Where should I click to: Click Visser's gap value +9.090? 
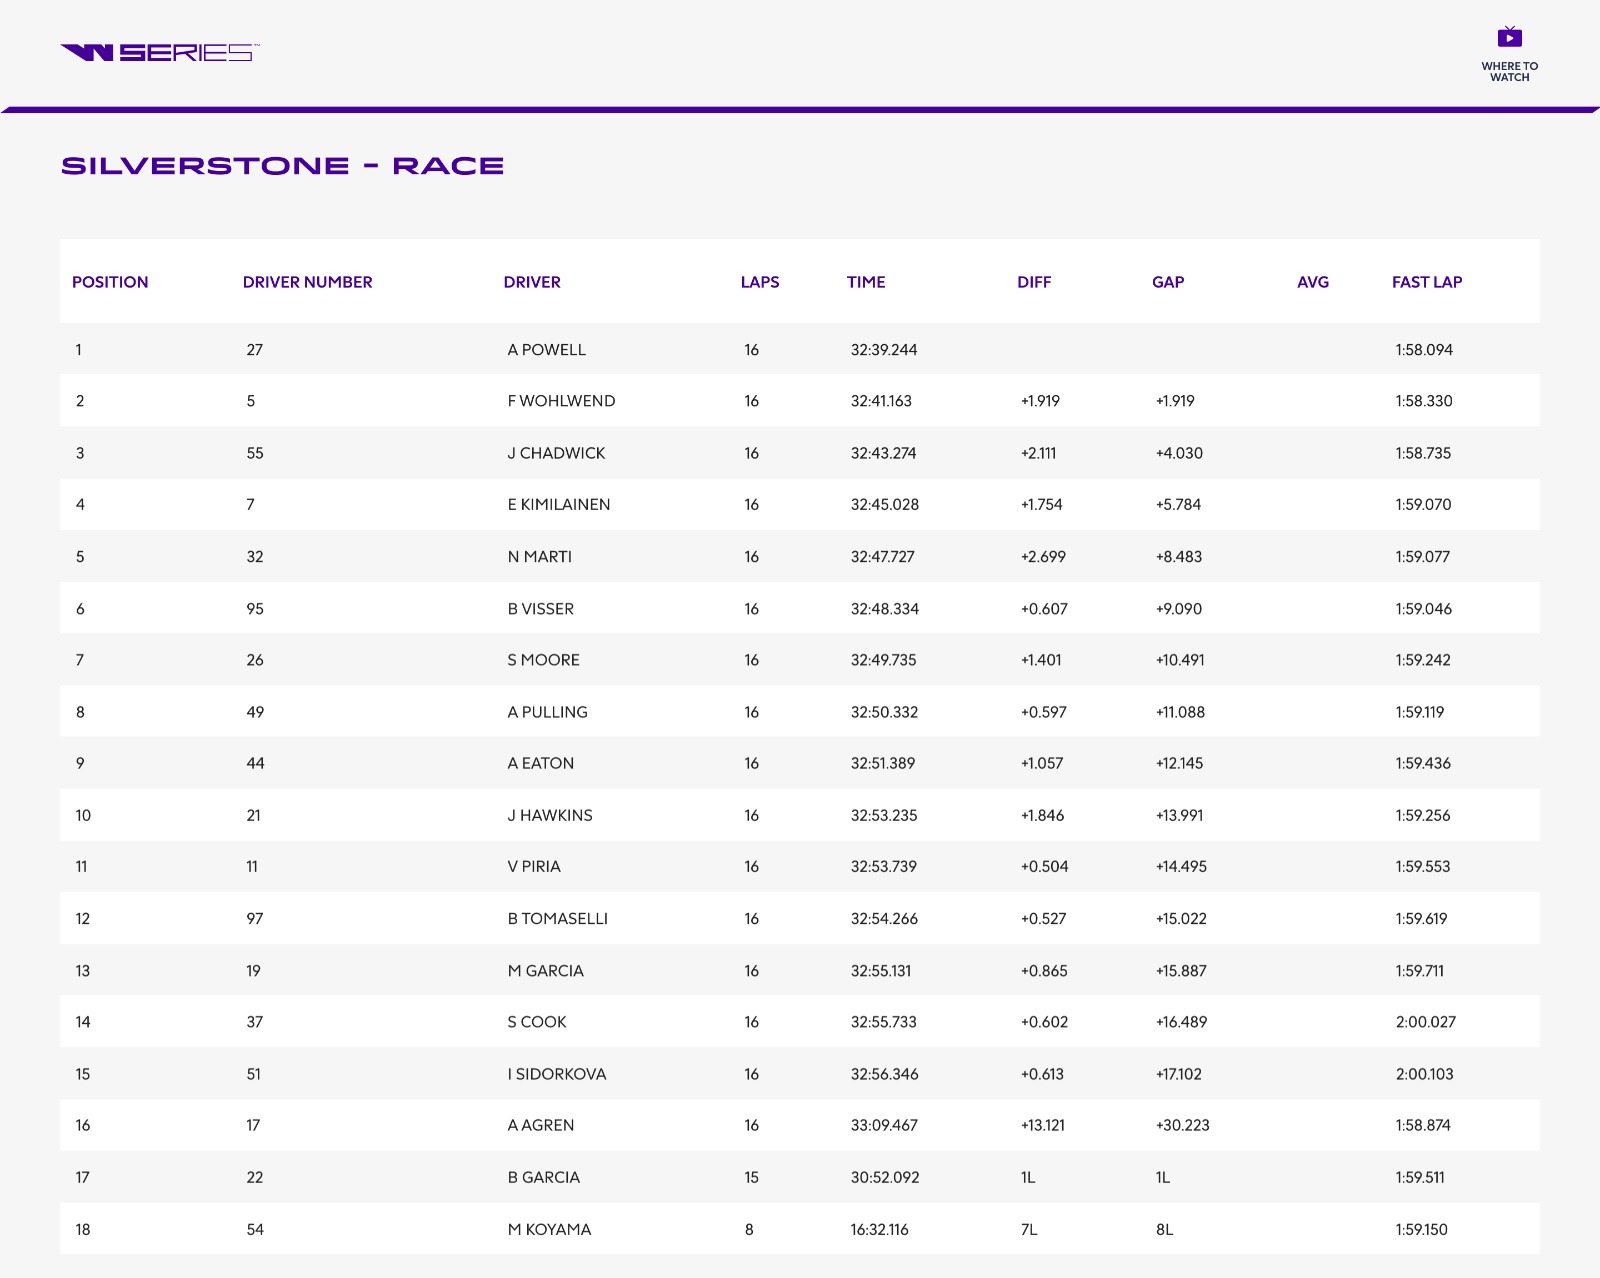(1179, 609)
